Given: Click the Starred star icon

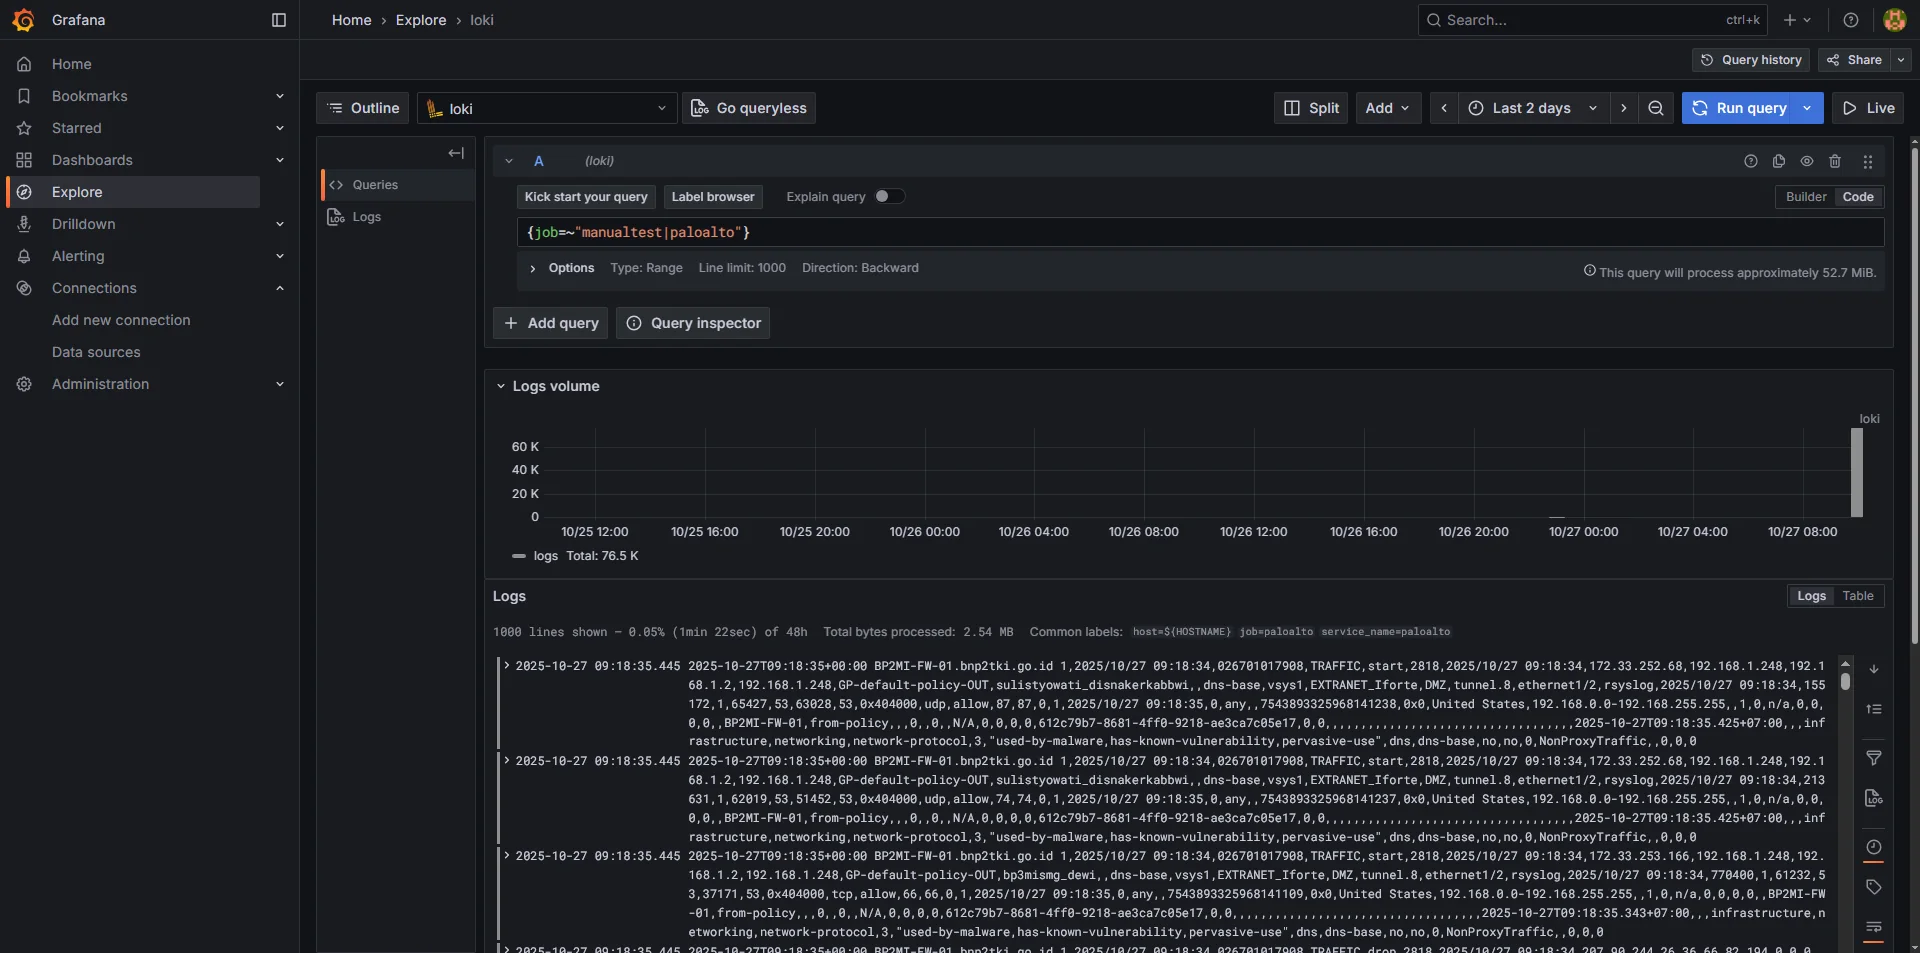Looking at the screenshot, I should 24,128.
